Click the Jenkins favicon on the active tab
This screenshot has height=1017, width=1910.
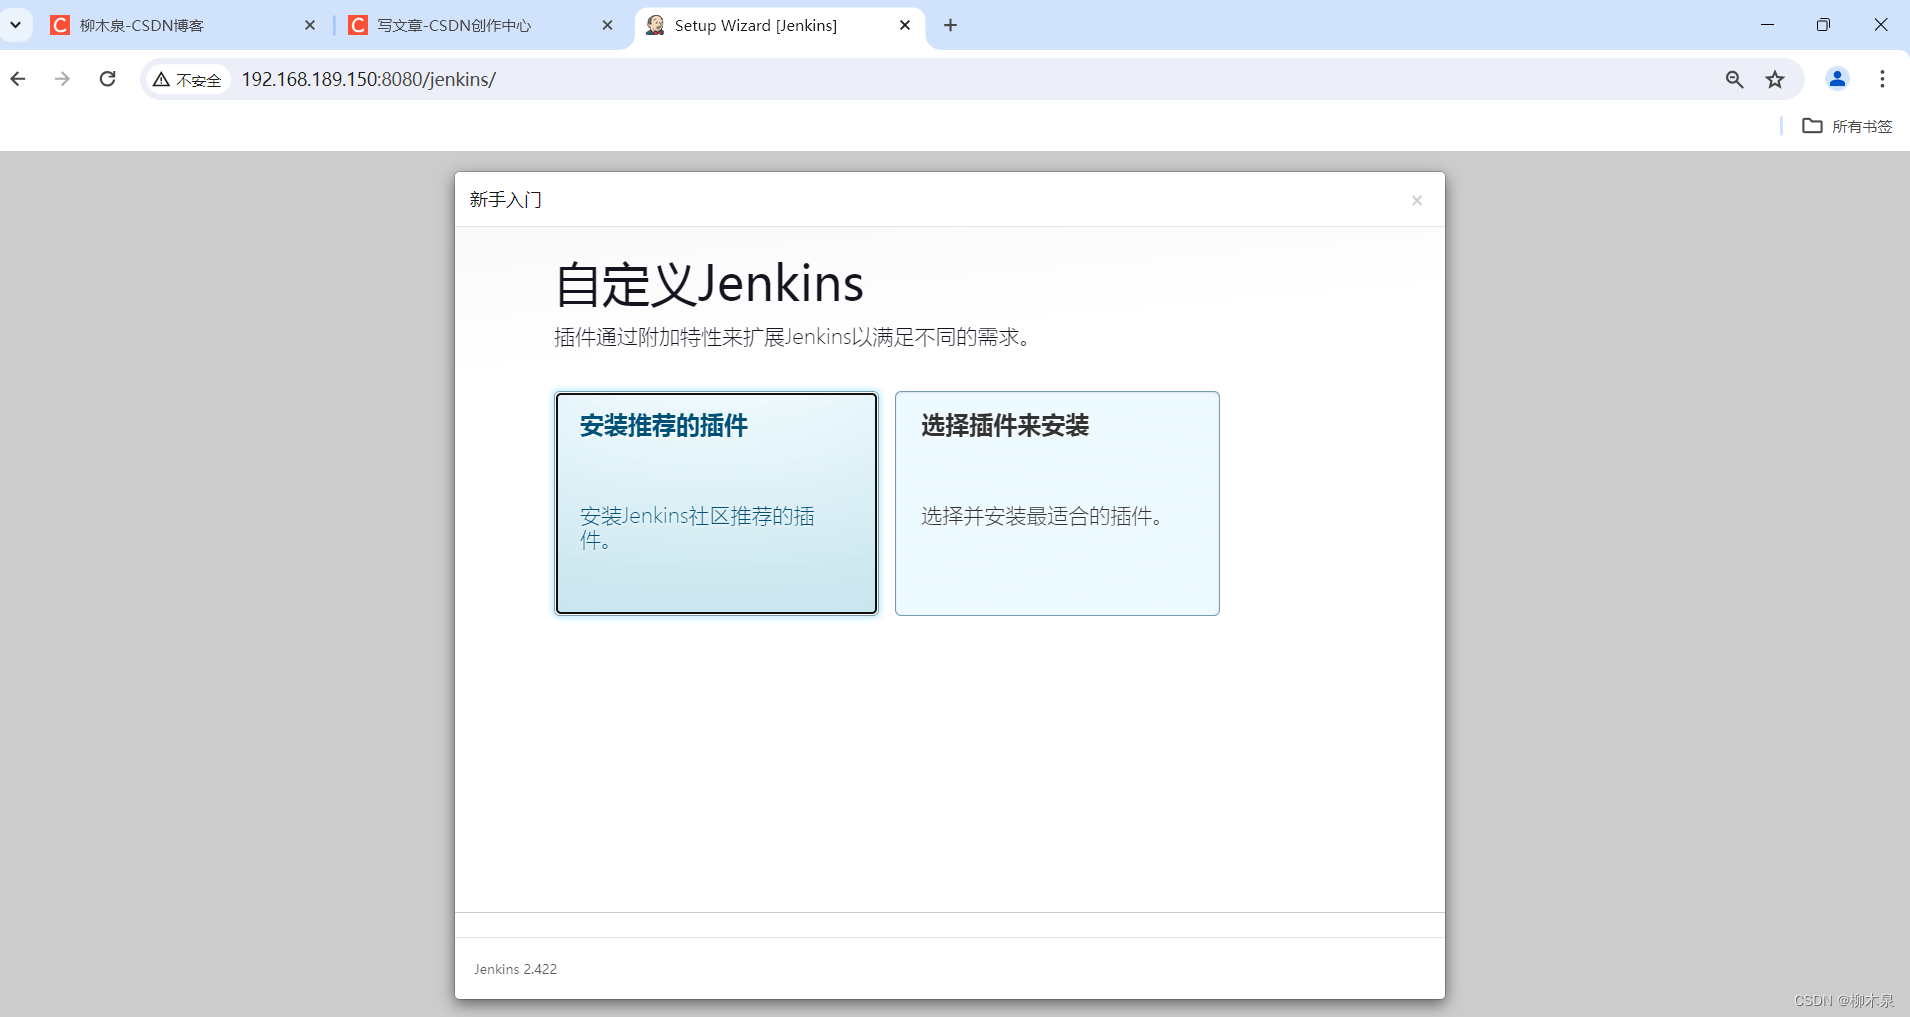(655, 25)
